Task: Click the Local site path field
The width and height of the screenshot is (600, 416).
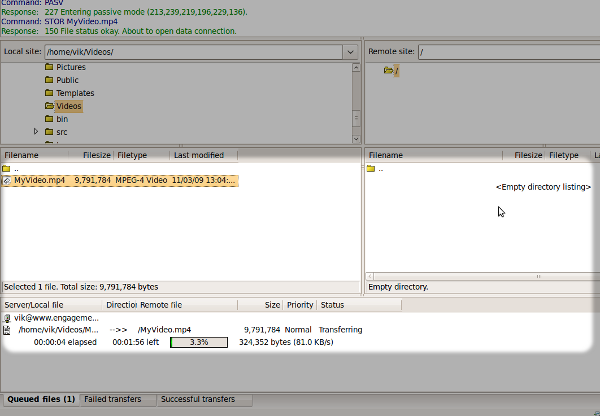Action: pos(194,52)
